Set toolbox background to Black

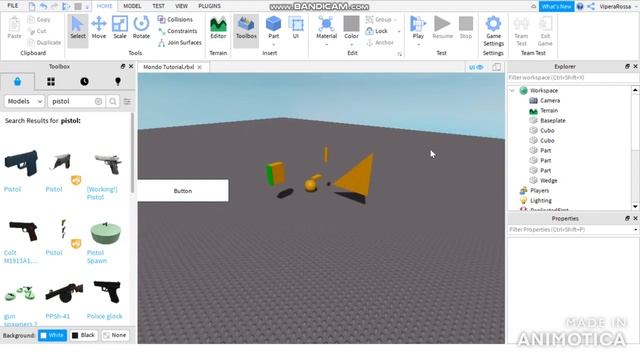(x=83, y=335)
